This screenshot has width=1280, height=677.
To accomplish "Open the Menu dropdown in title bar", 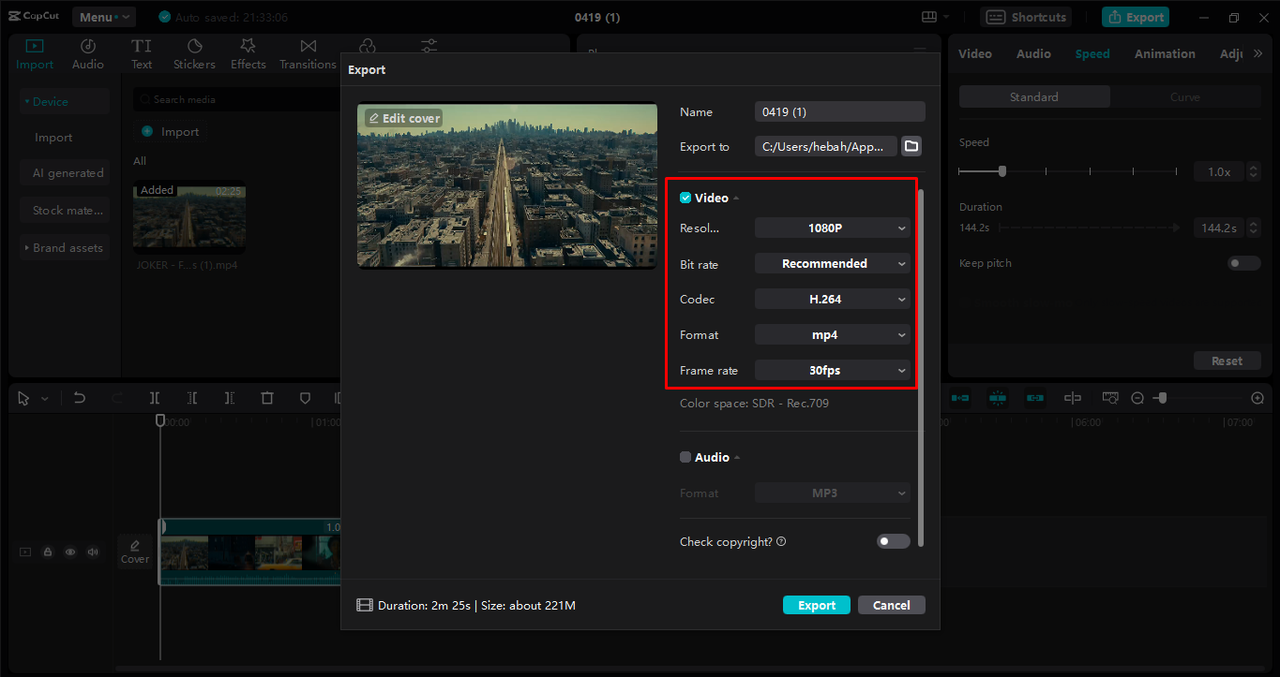I will 103,17.
